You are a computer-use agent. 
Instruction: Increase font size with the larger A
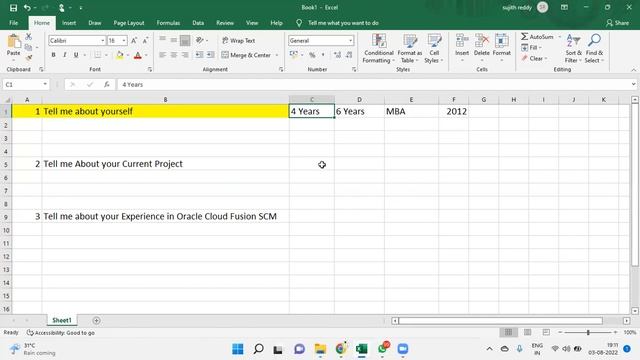pos(134,40)
